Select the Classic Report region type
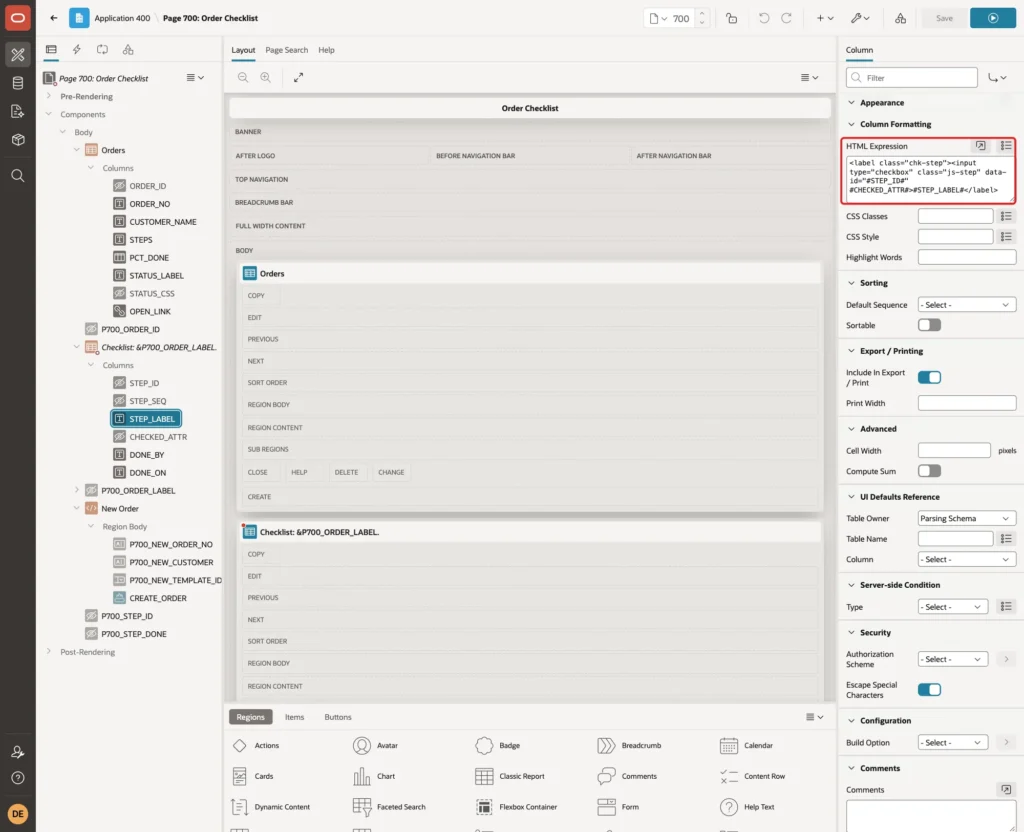This screenshot has width=1024, height=832. click(510, 776)
